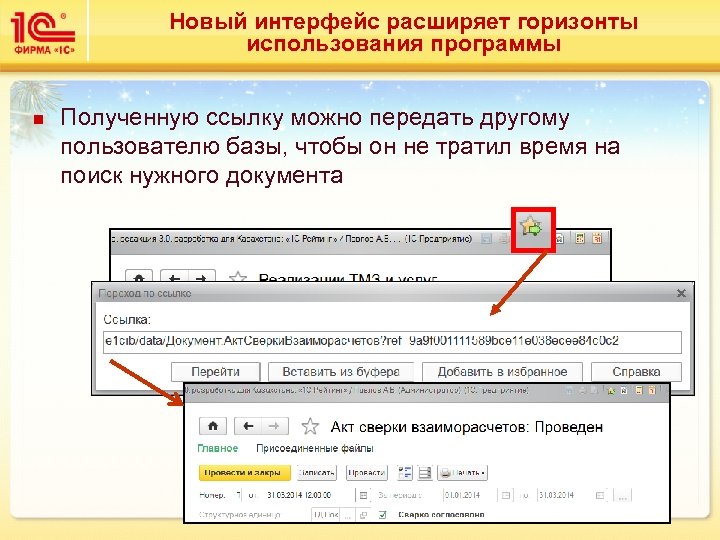Open the calendar picker for period end 31.03.2014

pos(600,495)
